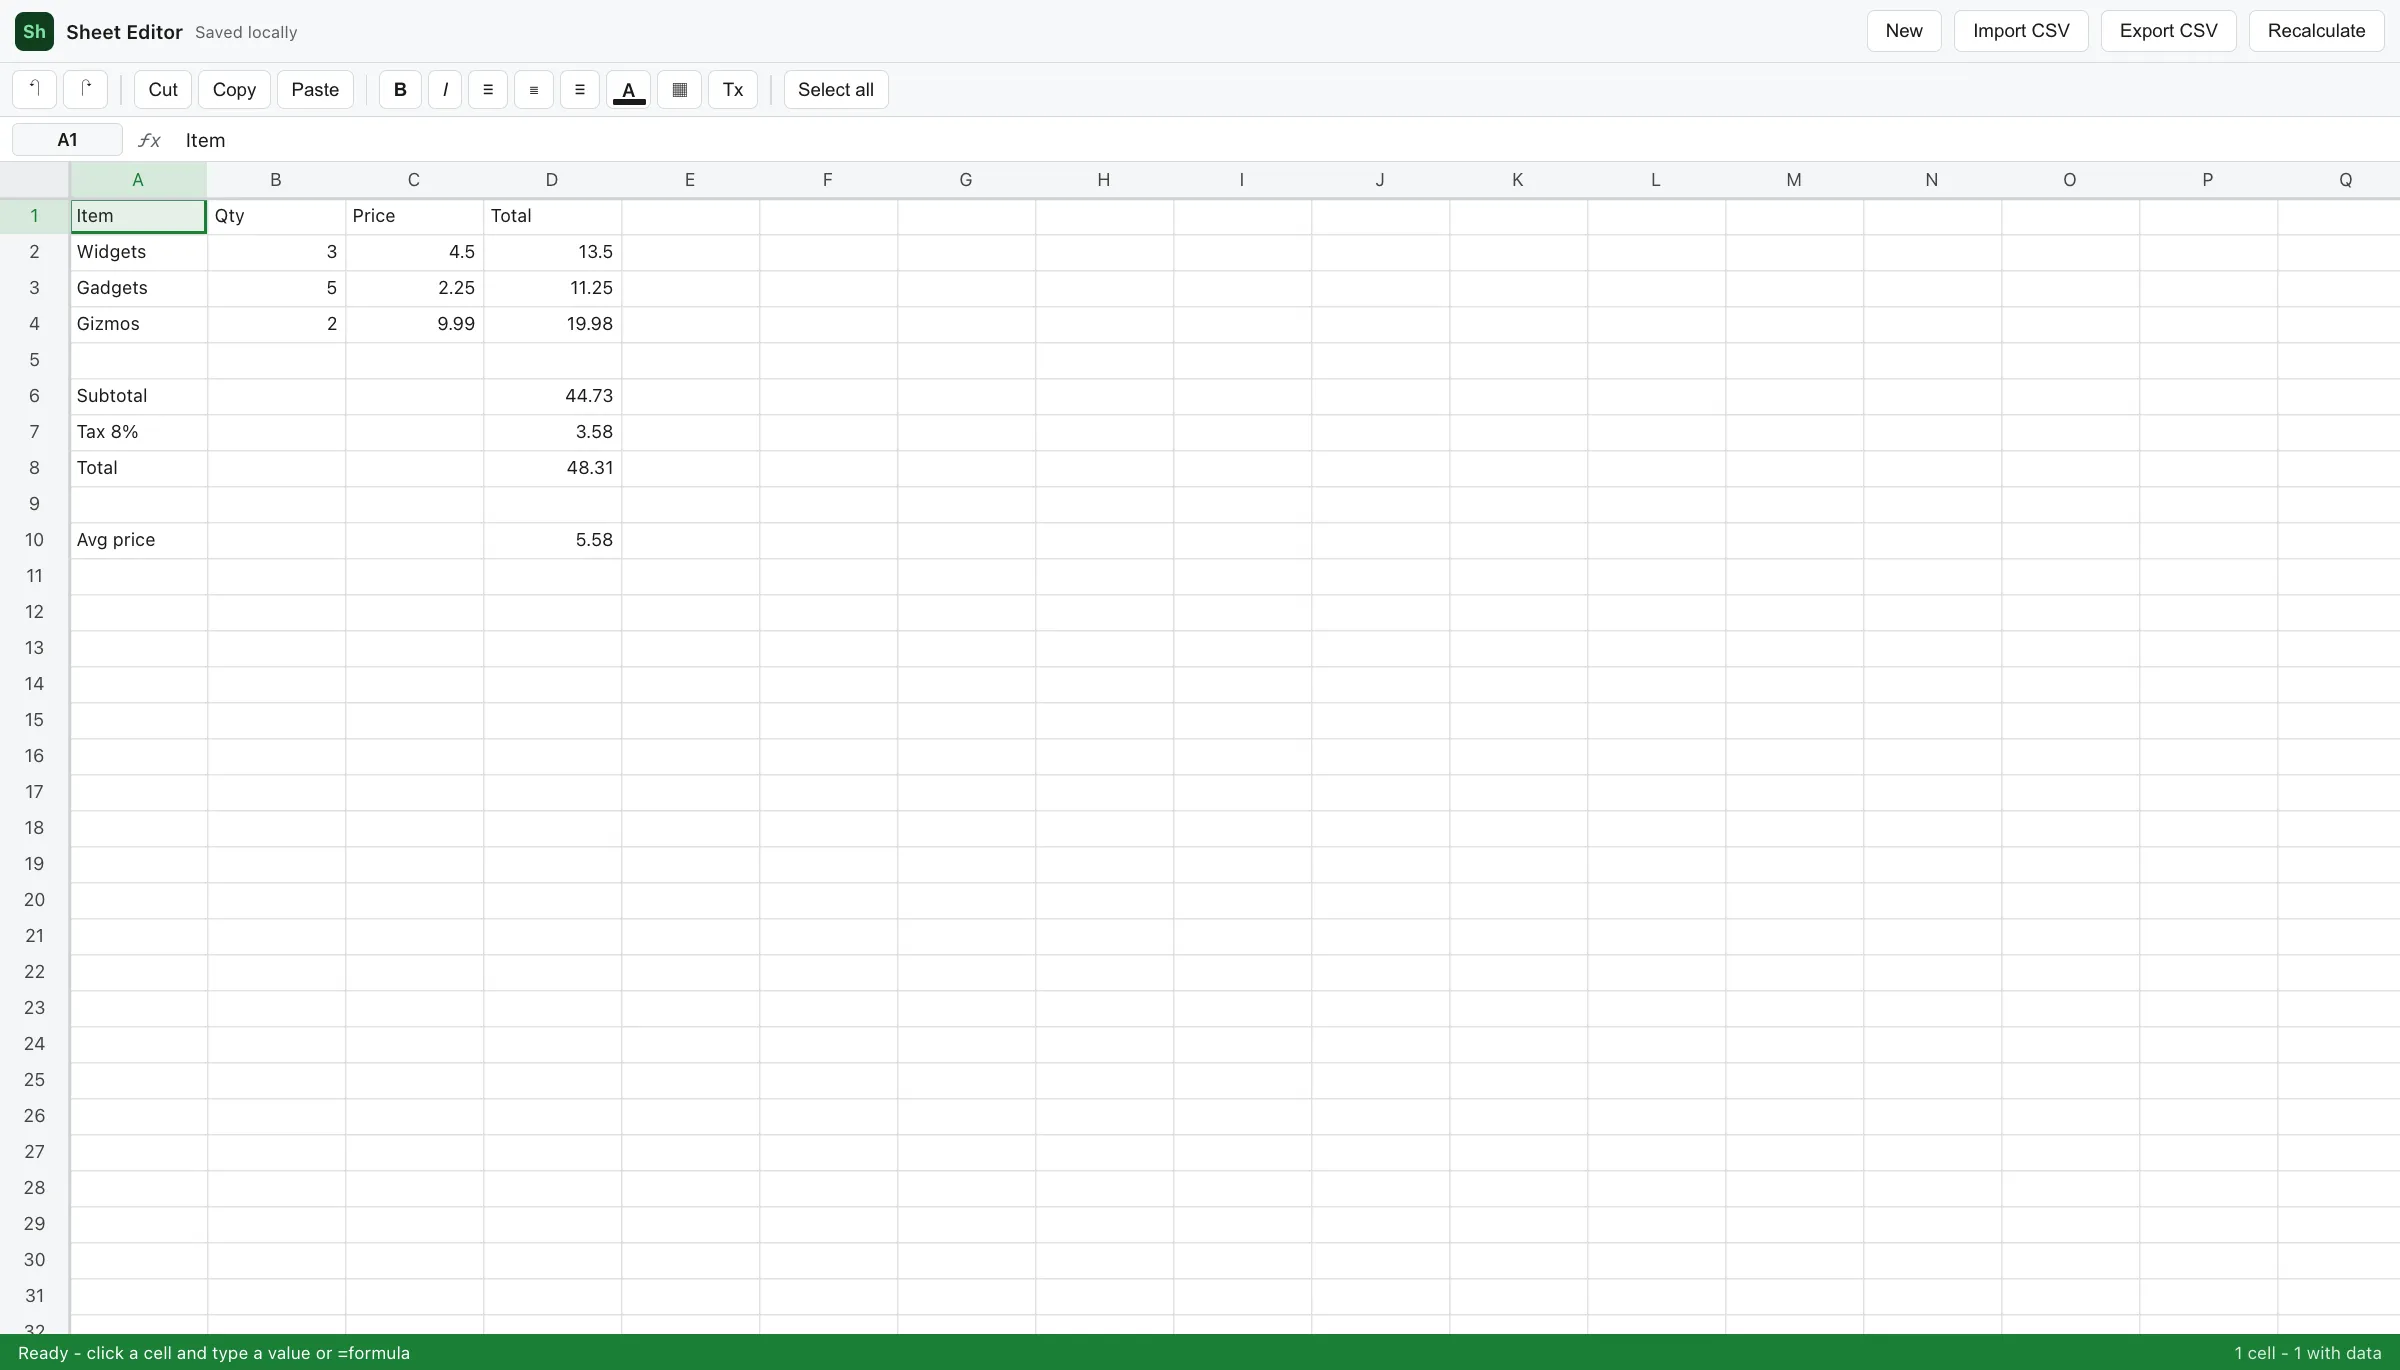2400x1370 pixels.
Task: Select row 31 header
Action: [x=34, y=1296]
